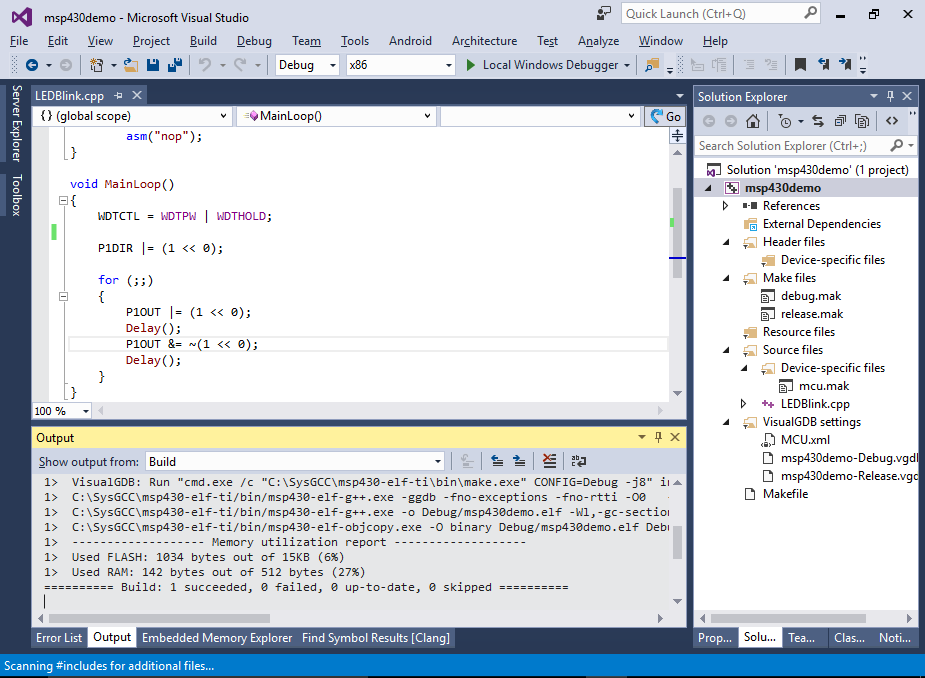
Task: Switch to the Error List tab
Action: click(59, 638)
